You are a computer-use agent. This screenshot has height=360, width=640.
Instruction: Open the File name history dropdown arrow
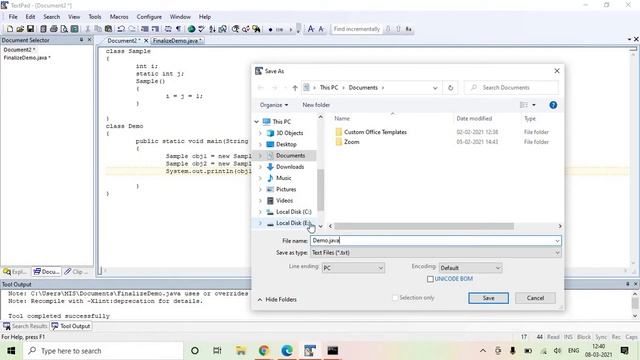click(557, 241)
